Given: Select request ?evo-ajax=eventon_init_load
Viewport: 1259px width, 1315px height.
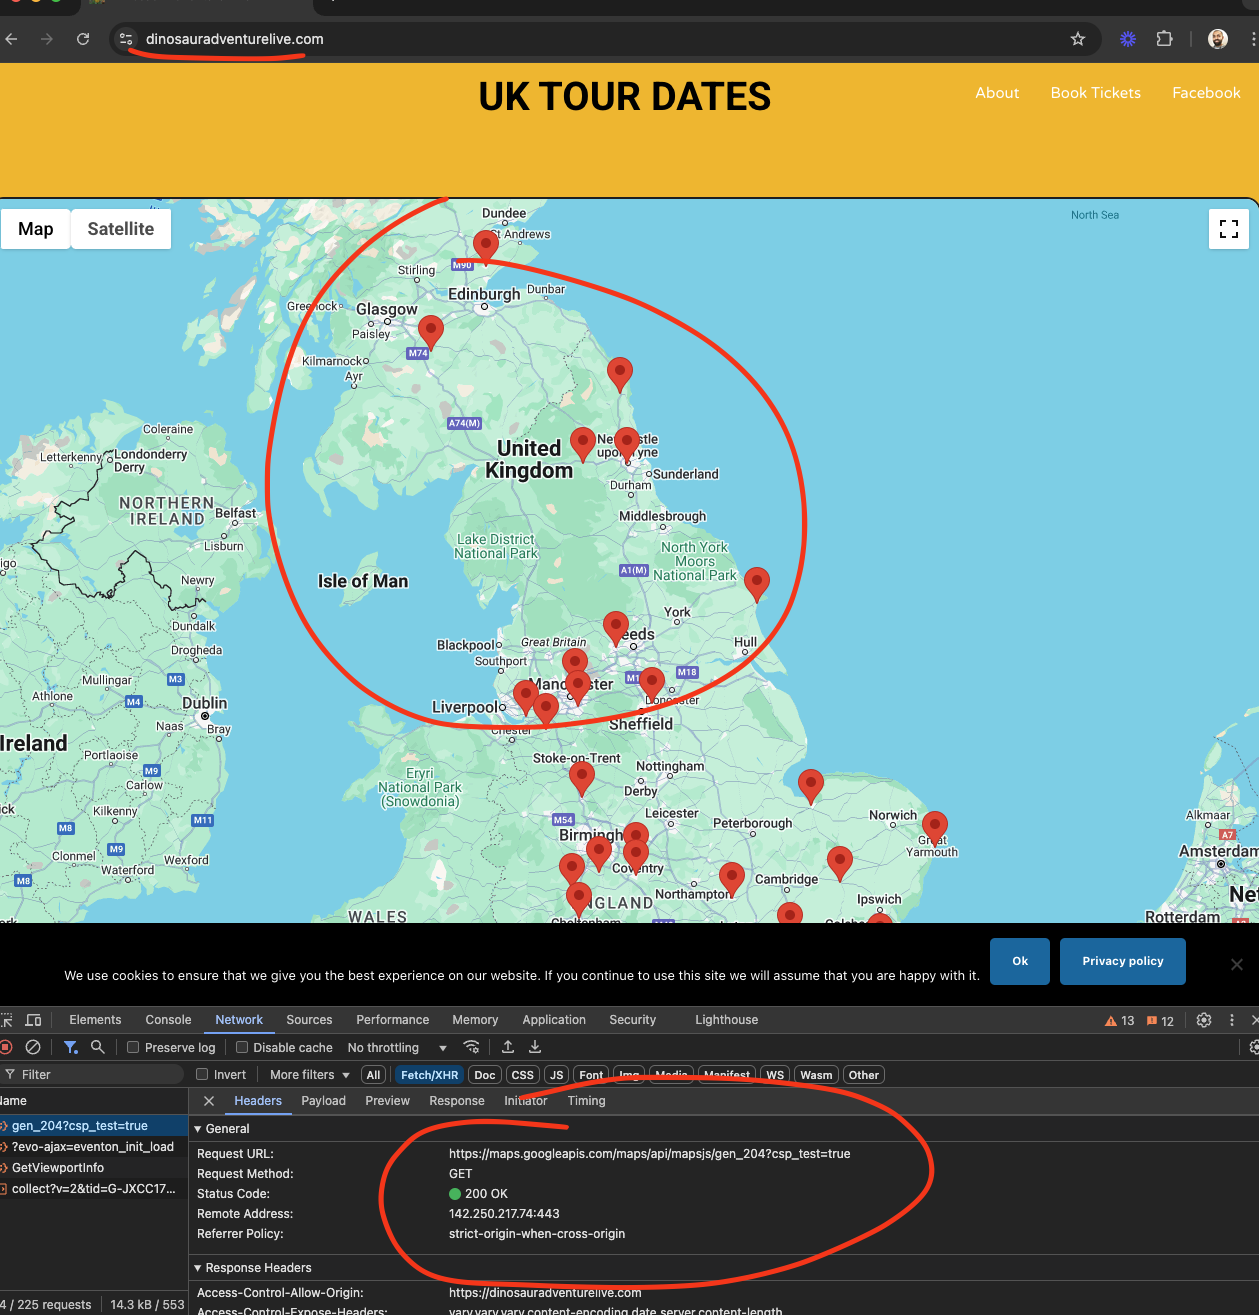Looking at the screenshot, I should click(x=94, y=1147).
